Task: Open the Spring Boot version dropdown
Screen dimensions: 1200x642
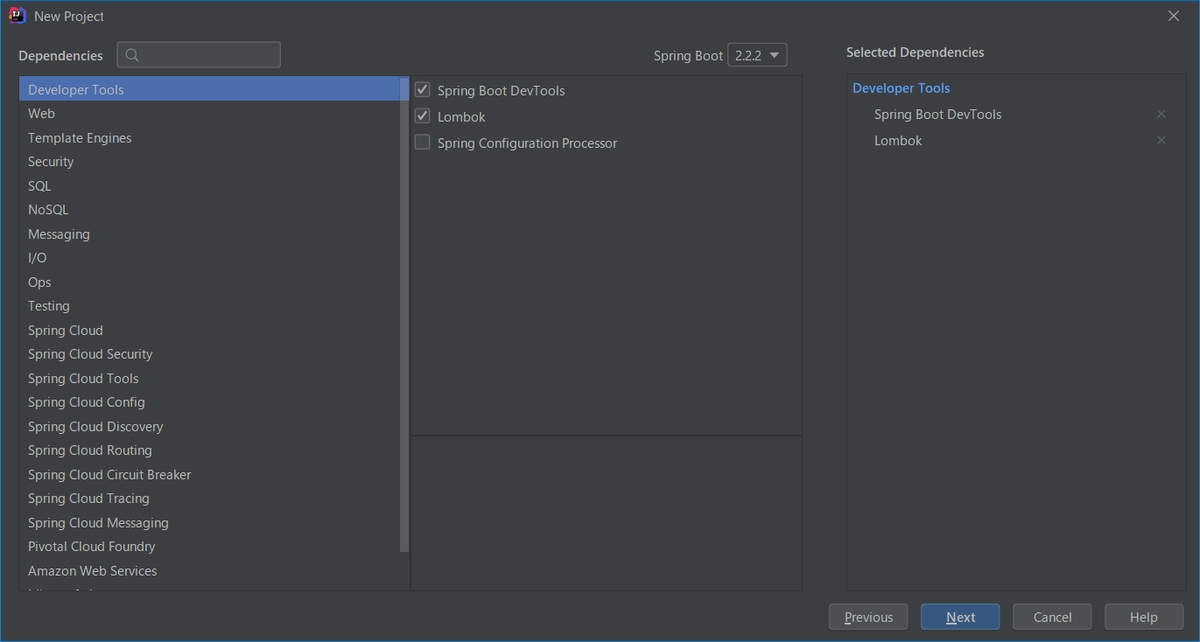Action: coord(757,55)
